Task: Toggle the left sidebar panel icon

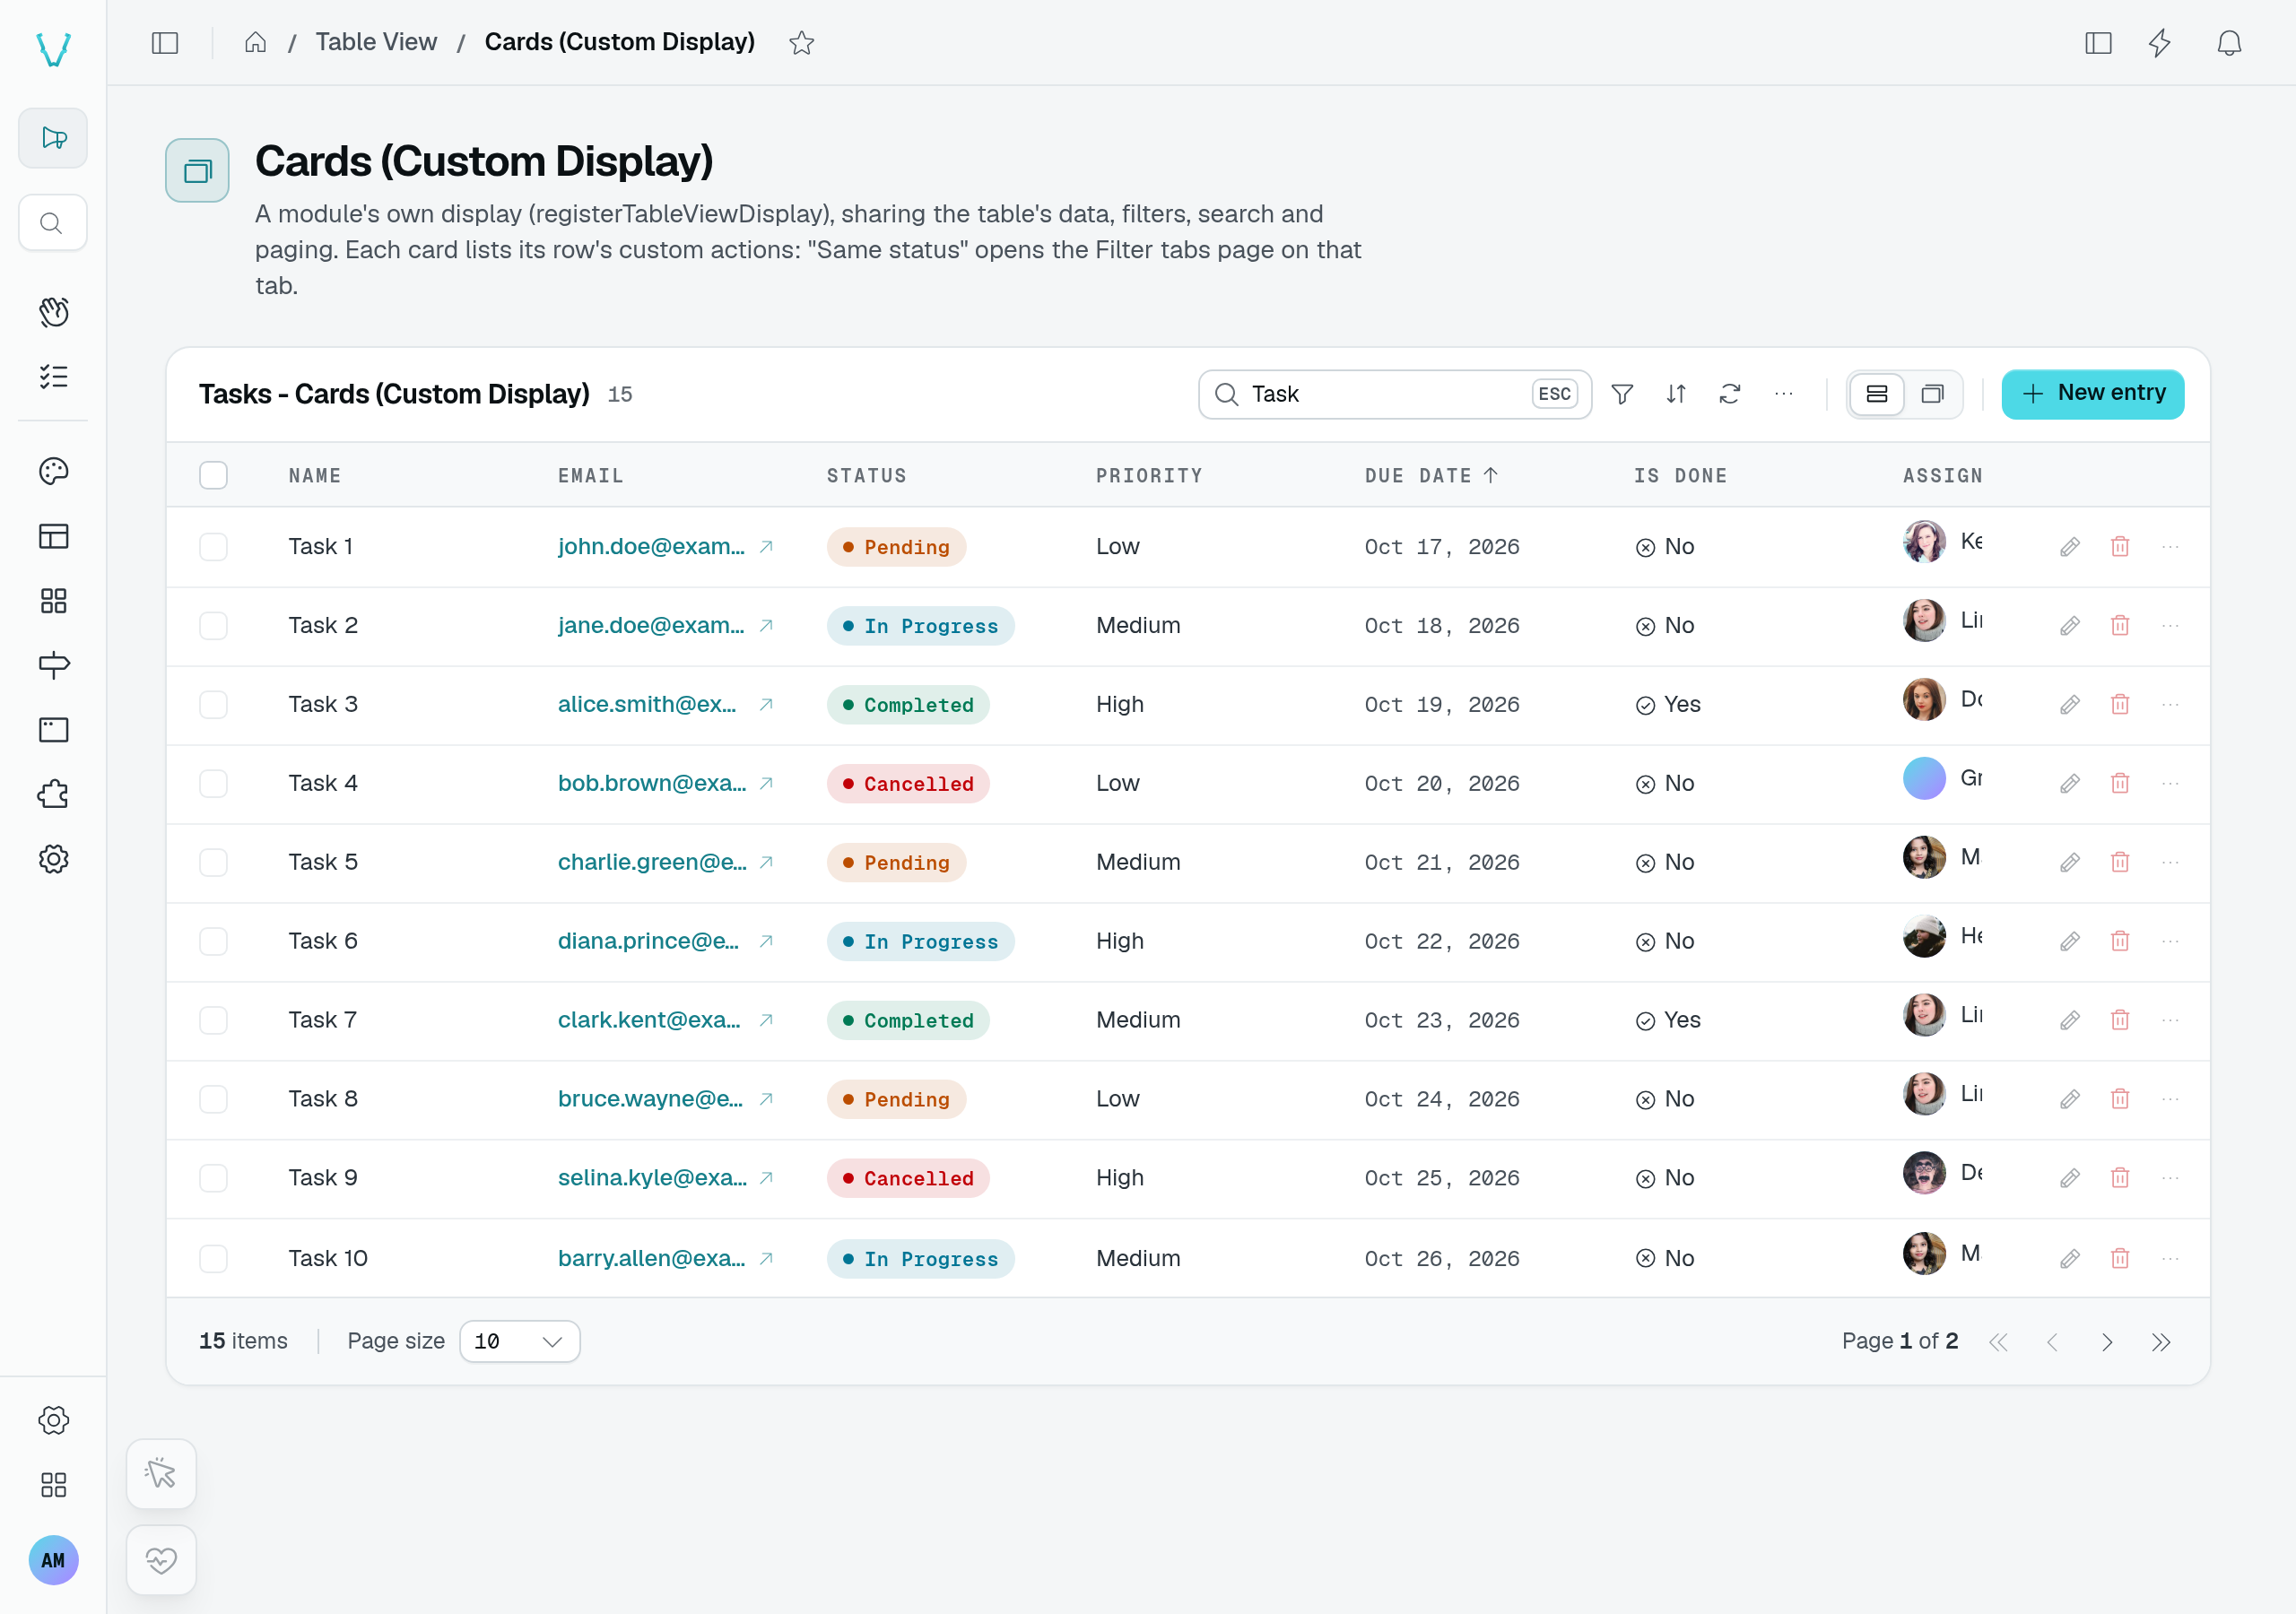Action: [x=165, y=43]
